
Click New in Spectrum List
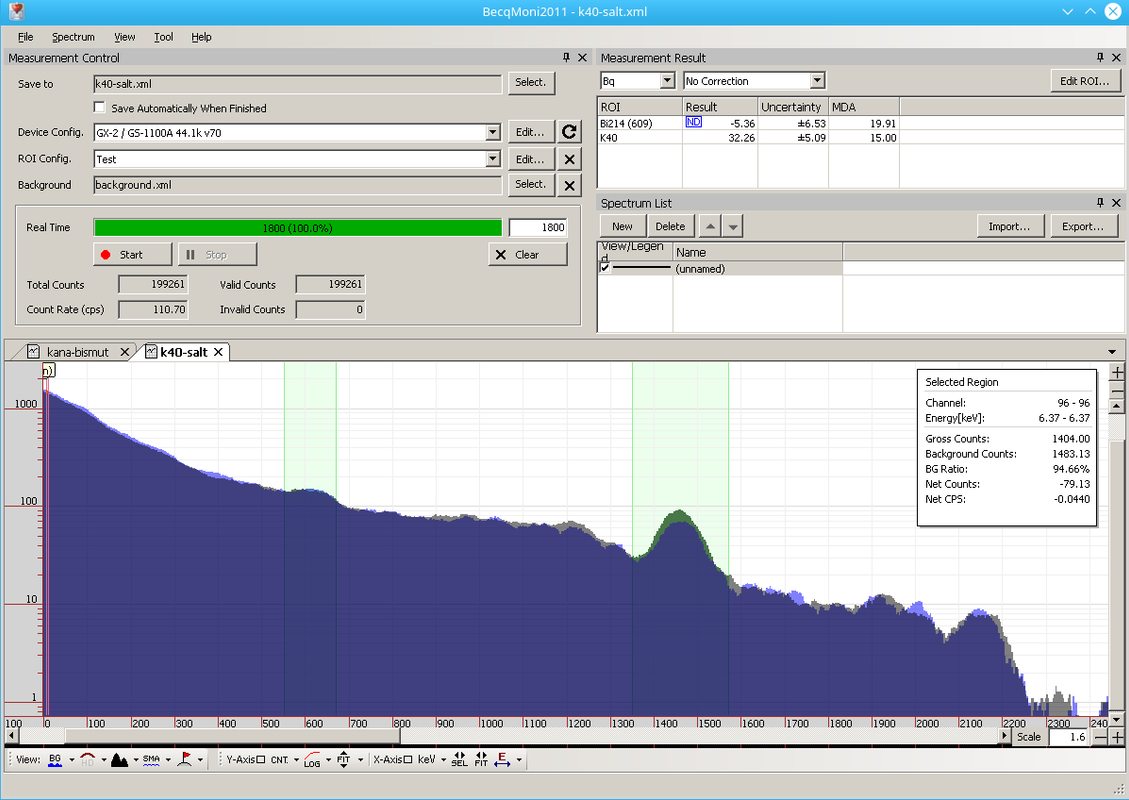tap(622, 226)
